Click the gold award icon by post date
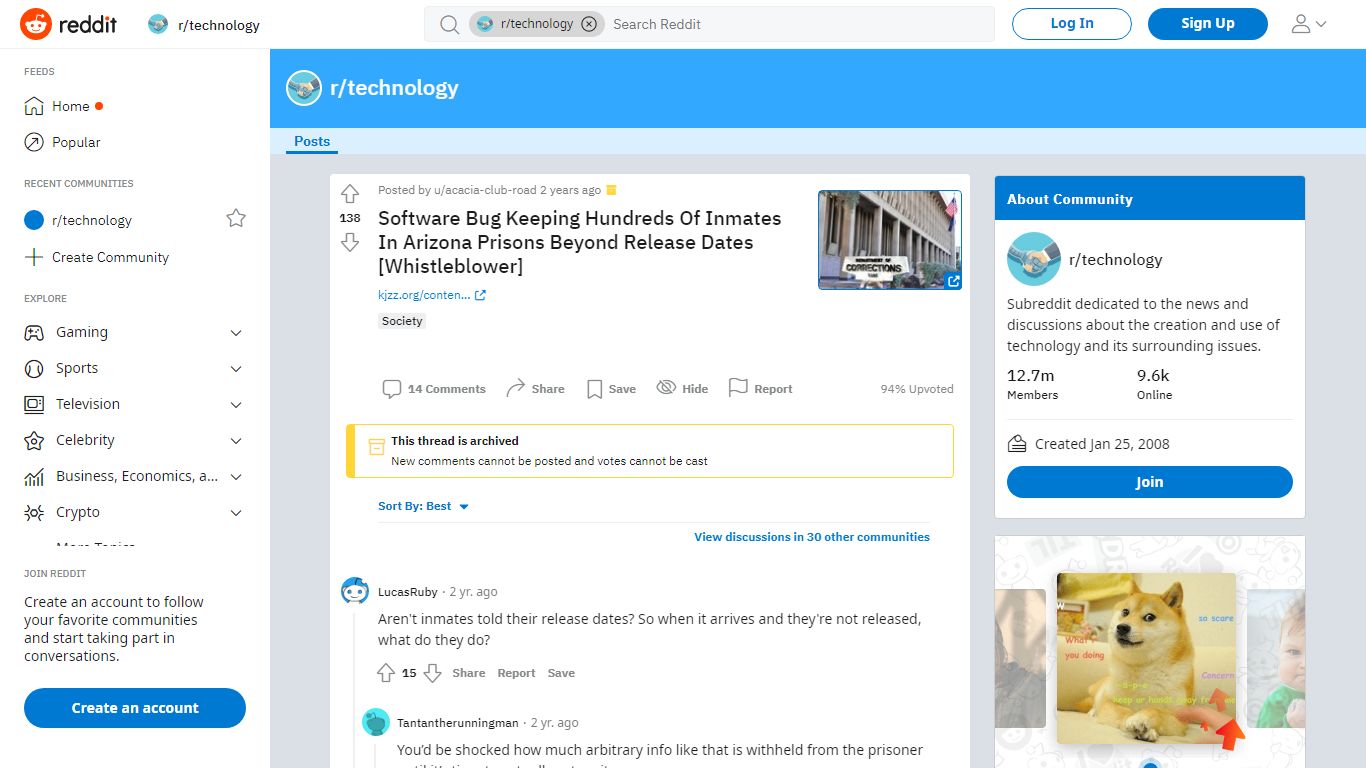1366x768 pixels. [x=612, y=190]
